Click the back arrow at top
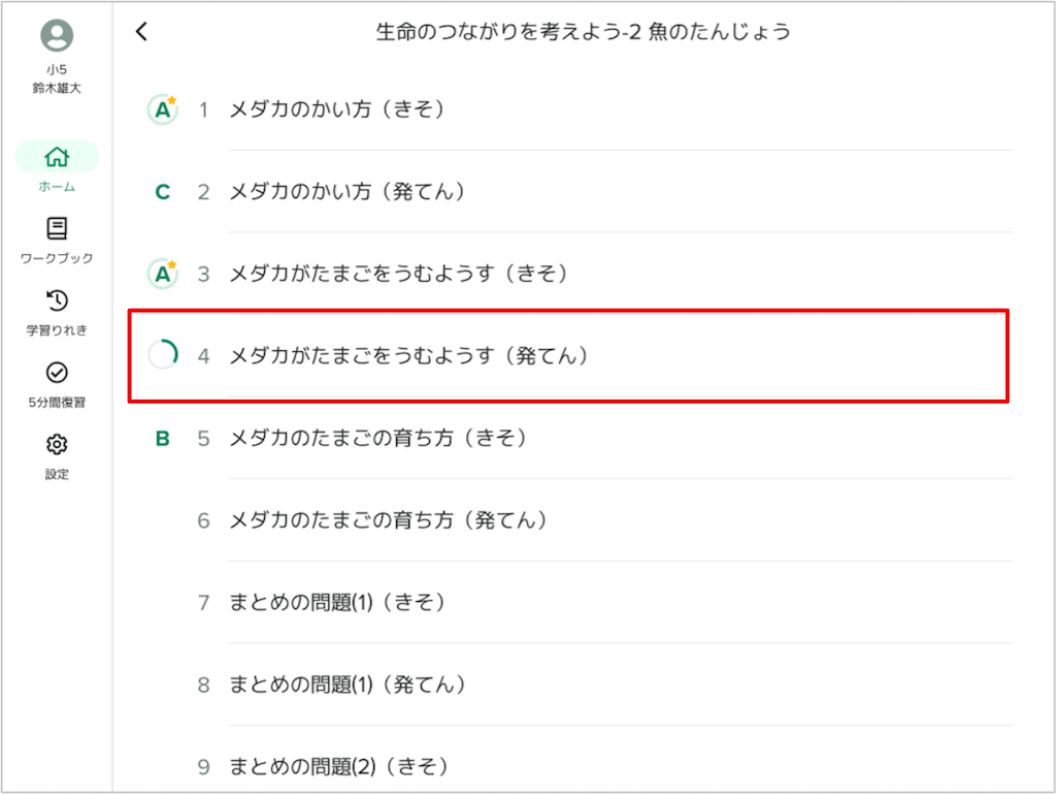The height and width of the screenshot is (794, 1056). pos(141,32)
